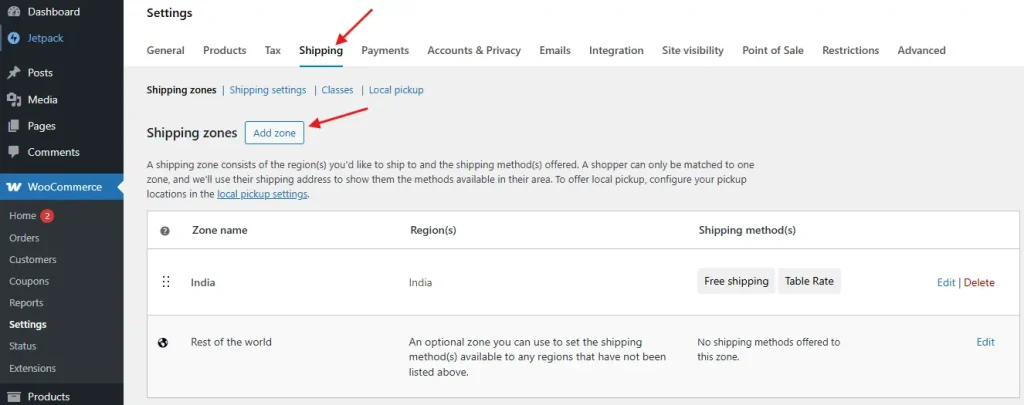Open the Coupons submenu item
Viewport: 1024px width, 405px height.
29,281
